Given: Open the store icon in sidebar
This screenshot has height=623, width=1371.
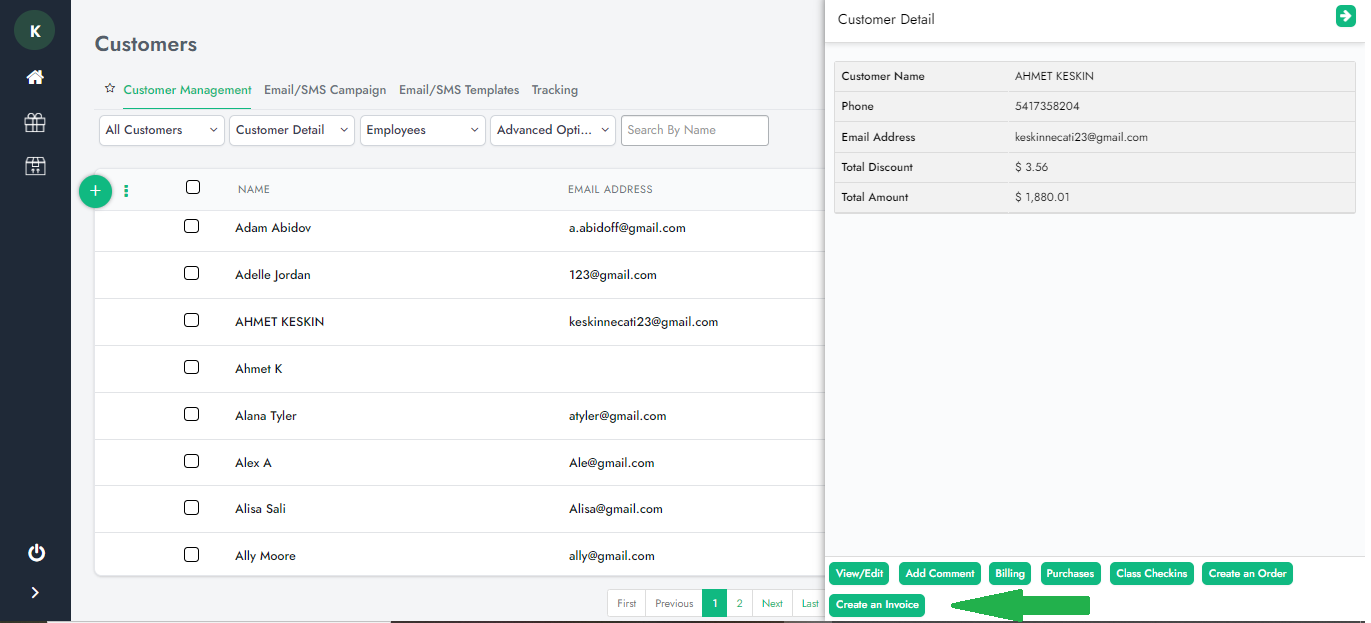Looking at the screenshot, I should click(35, 166).
